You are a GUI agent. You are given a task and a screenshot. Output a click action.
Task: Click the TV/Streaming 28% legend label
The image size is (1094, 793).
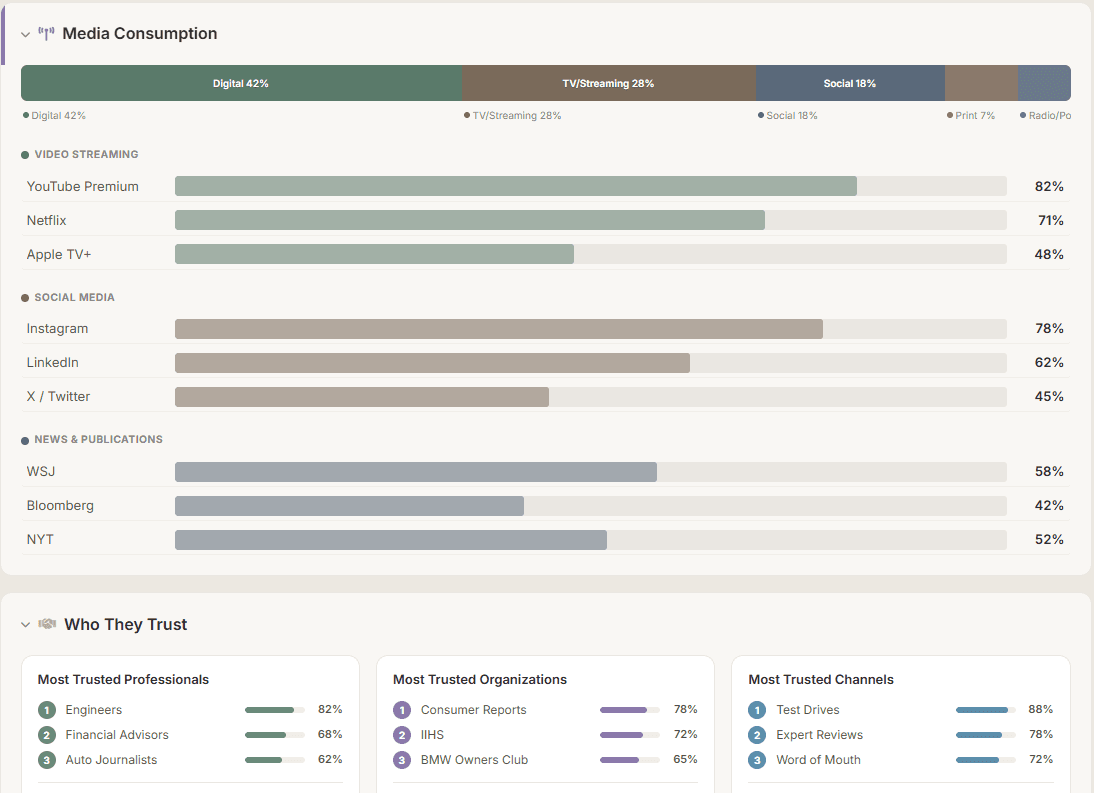pos(516,116)
